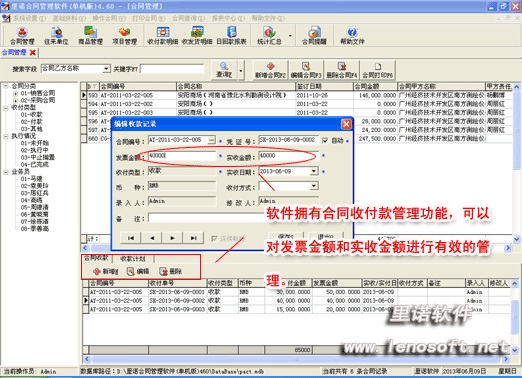Select 04-已完成 in the tree

pyautogui.click(x=35, y=165)
